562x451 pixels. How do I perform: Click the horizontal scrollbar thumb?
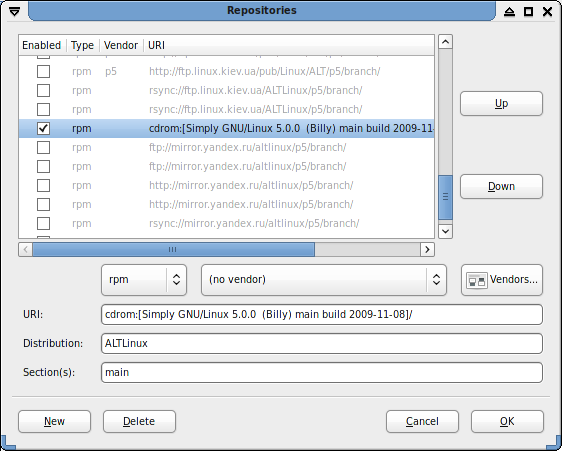pyautogui.click(x=173, y=250)
